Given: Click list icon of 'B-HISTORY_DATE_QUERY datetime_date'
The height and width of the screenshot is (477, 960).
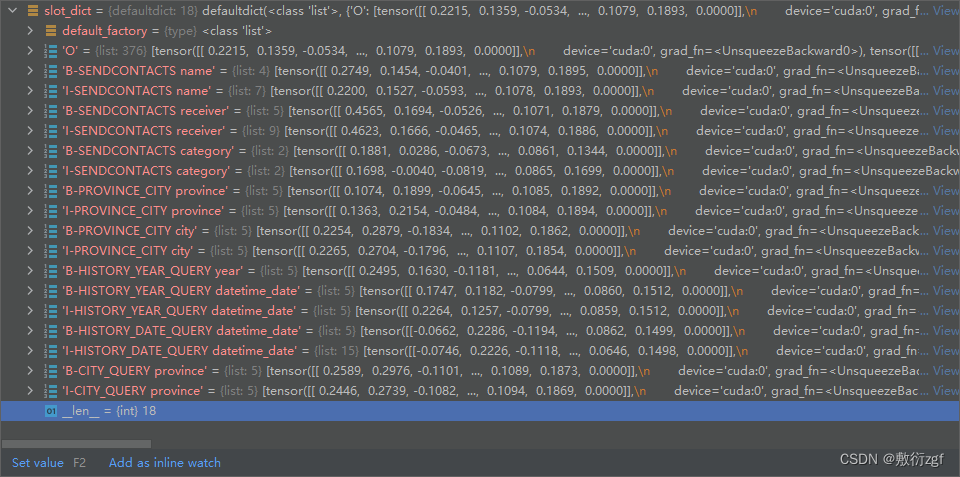Looking at the screenshot, I should [x=51, y=331].
